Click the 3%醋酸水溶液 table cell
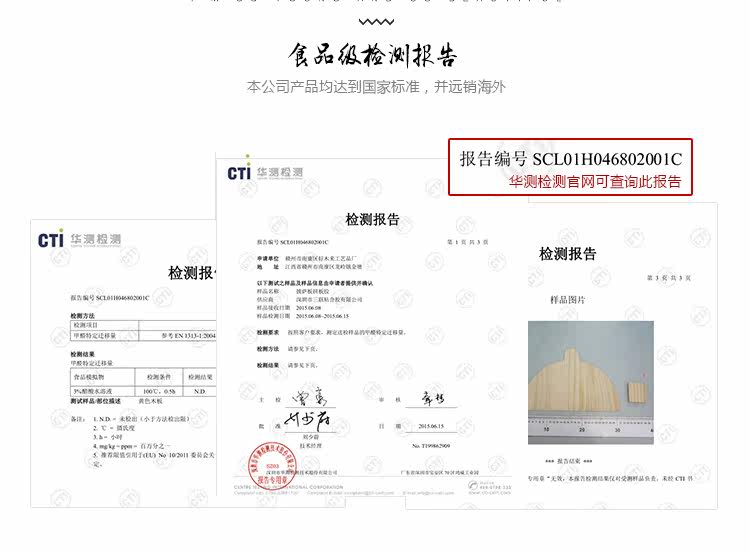Viewport: 750px width, 552px height. pos(102,391)
